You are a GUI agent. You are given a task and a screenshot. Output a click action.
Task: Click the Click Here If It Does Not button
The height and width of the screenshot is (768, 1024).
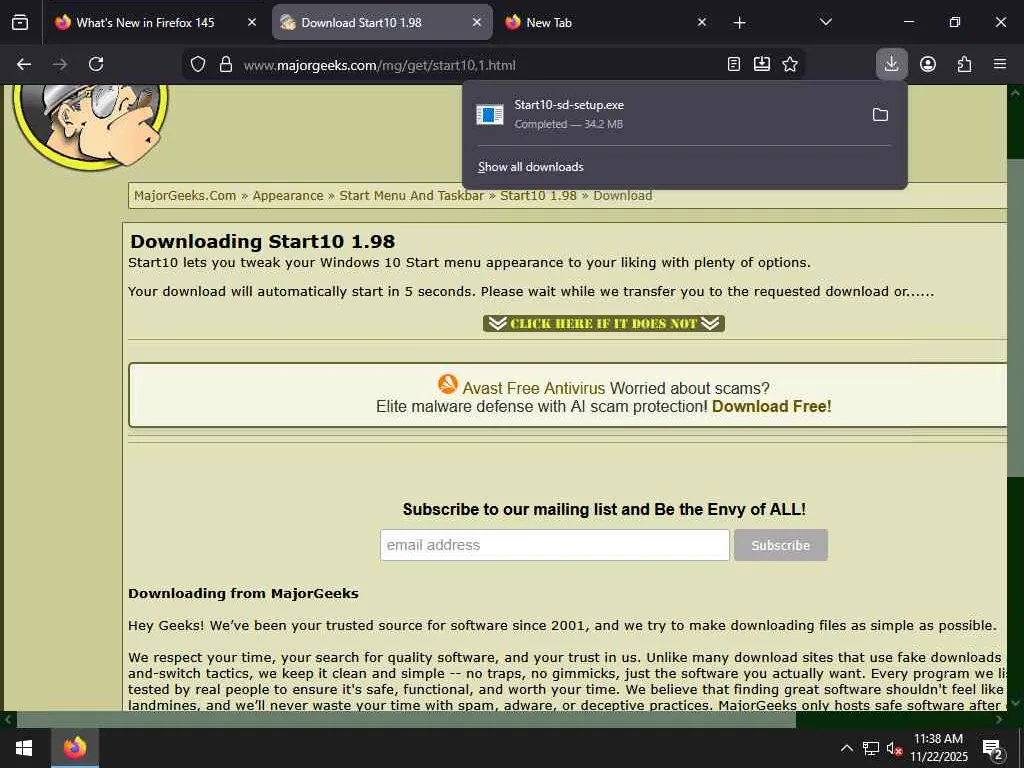603,324
